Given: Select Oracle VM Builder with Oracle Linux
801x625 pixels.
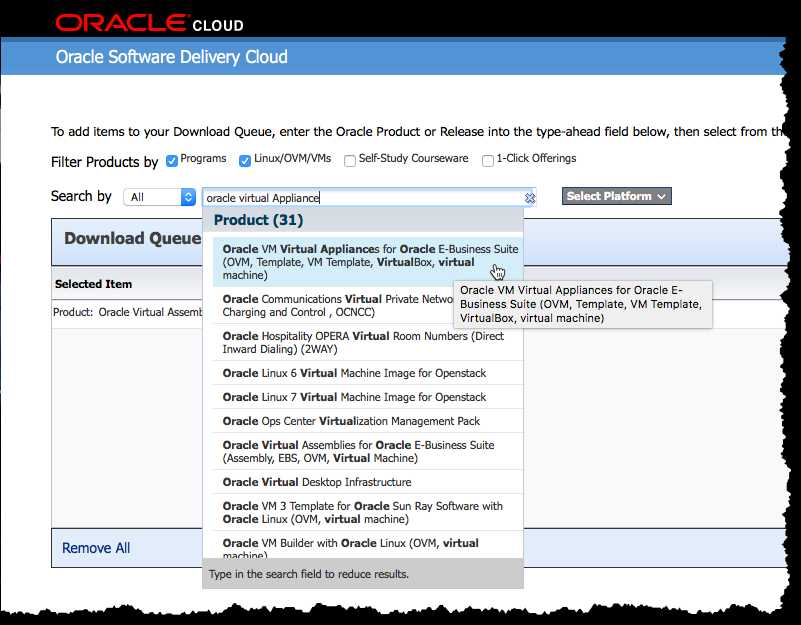Looking at the screenshot, I should click(x=368, y=546).
